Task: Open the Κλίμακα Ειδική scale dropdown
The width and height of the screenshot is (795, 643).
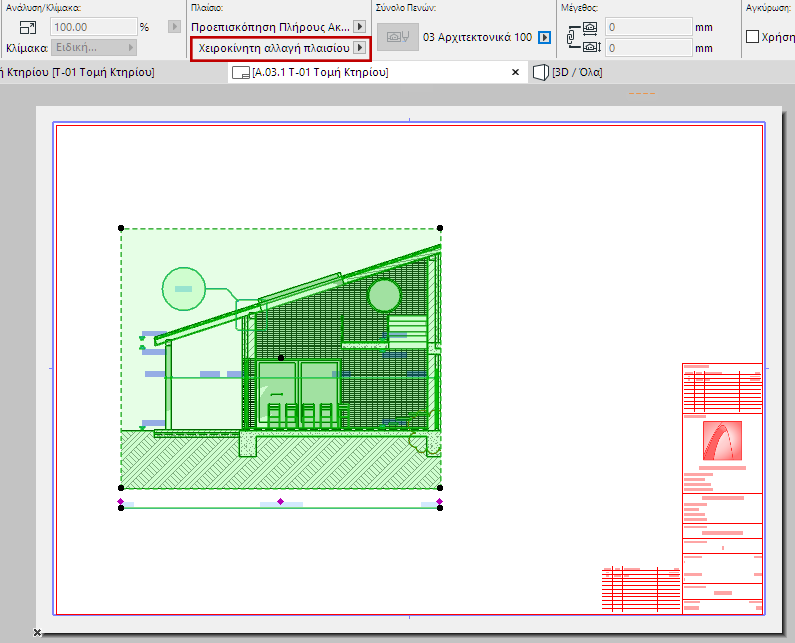Action: 93,47
